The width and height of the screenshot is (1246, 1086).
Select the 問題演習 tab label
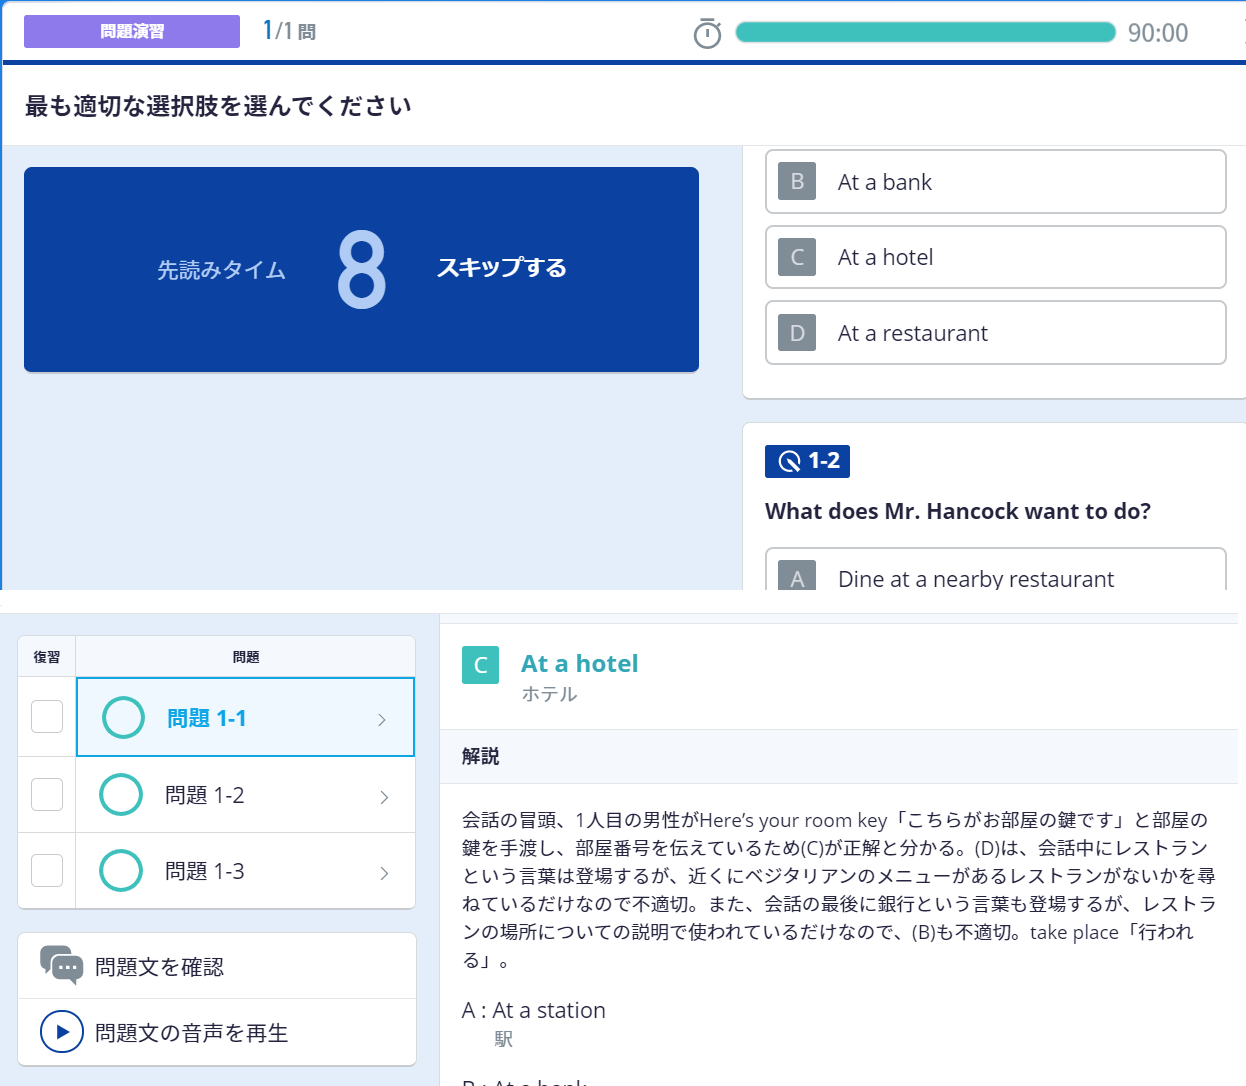(132, 32)
